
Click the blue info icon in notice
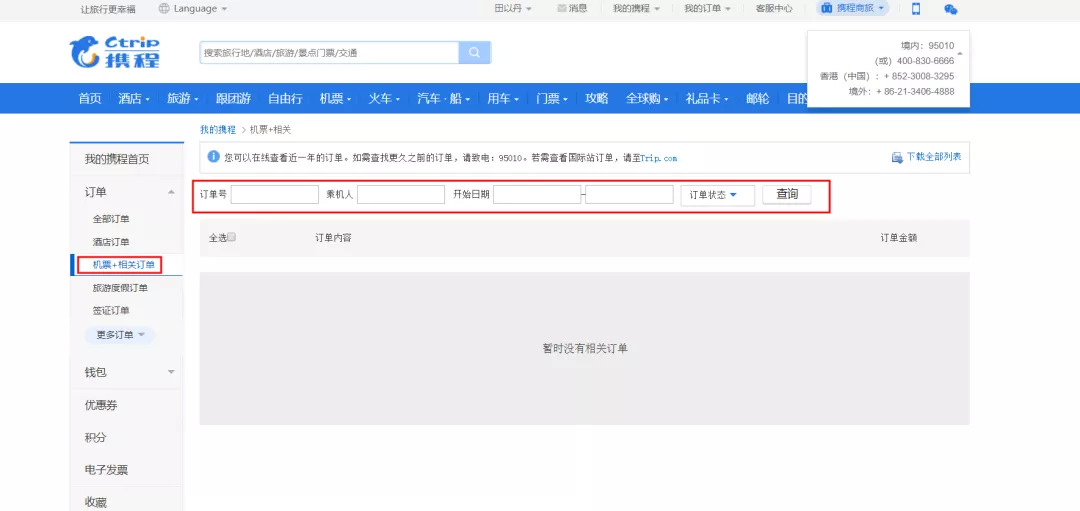212,157
